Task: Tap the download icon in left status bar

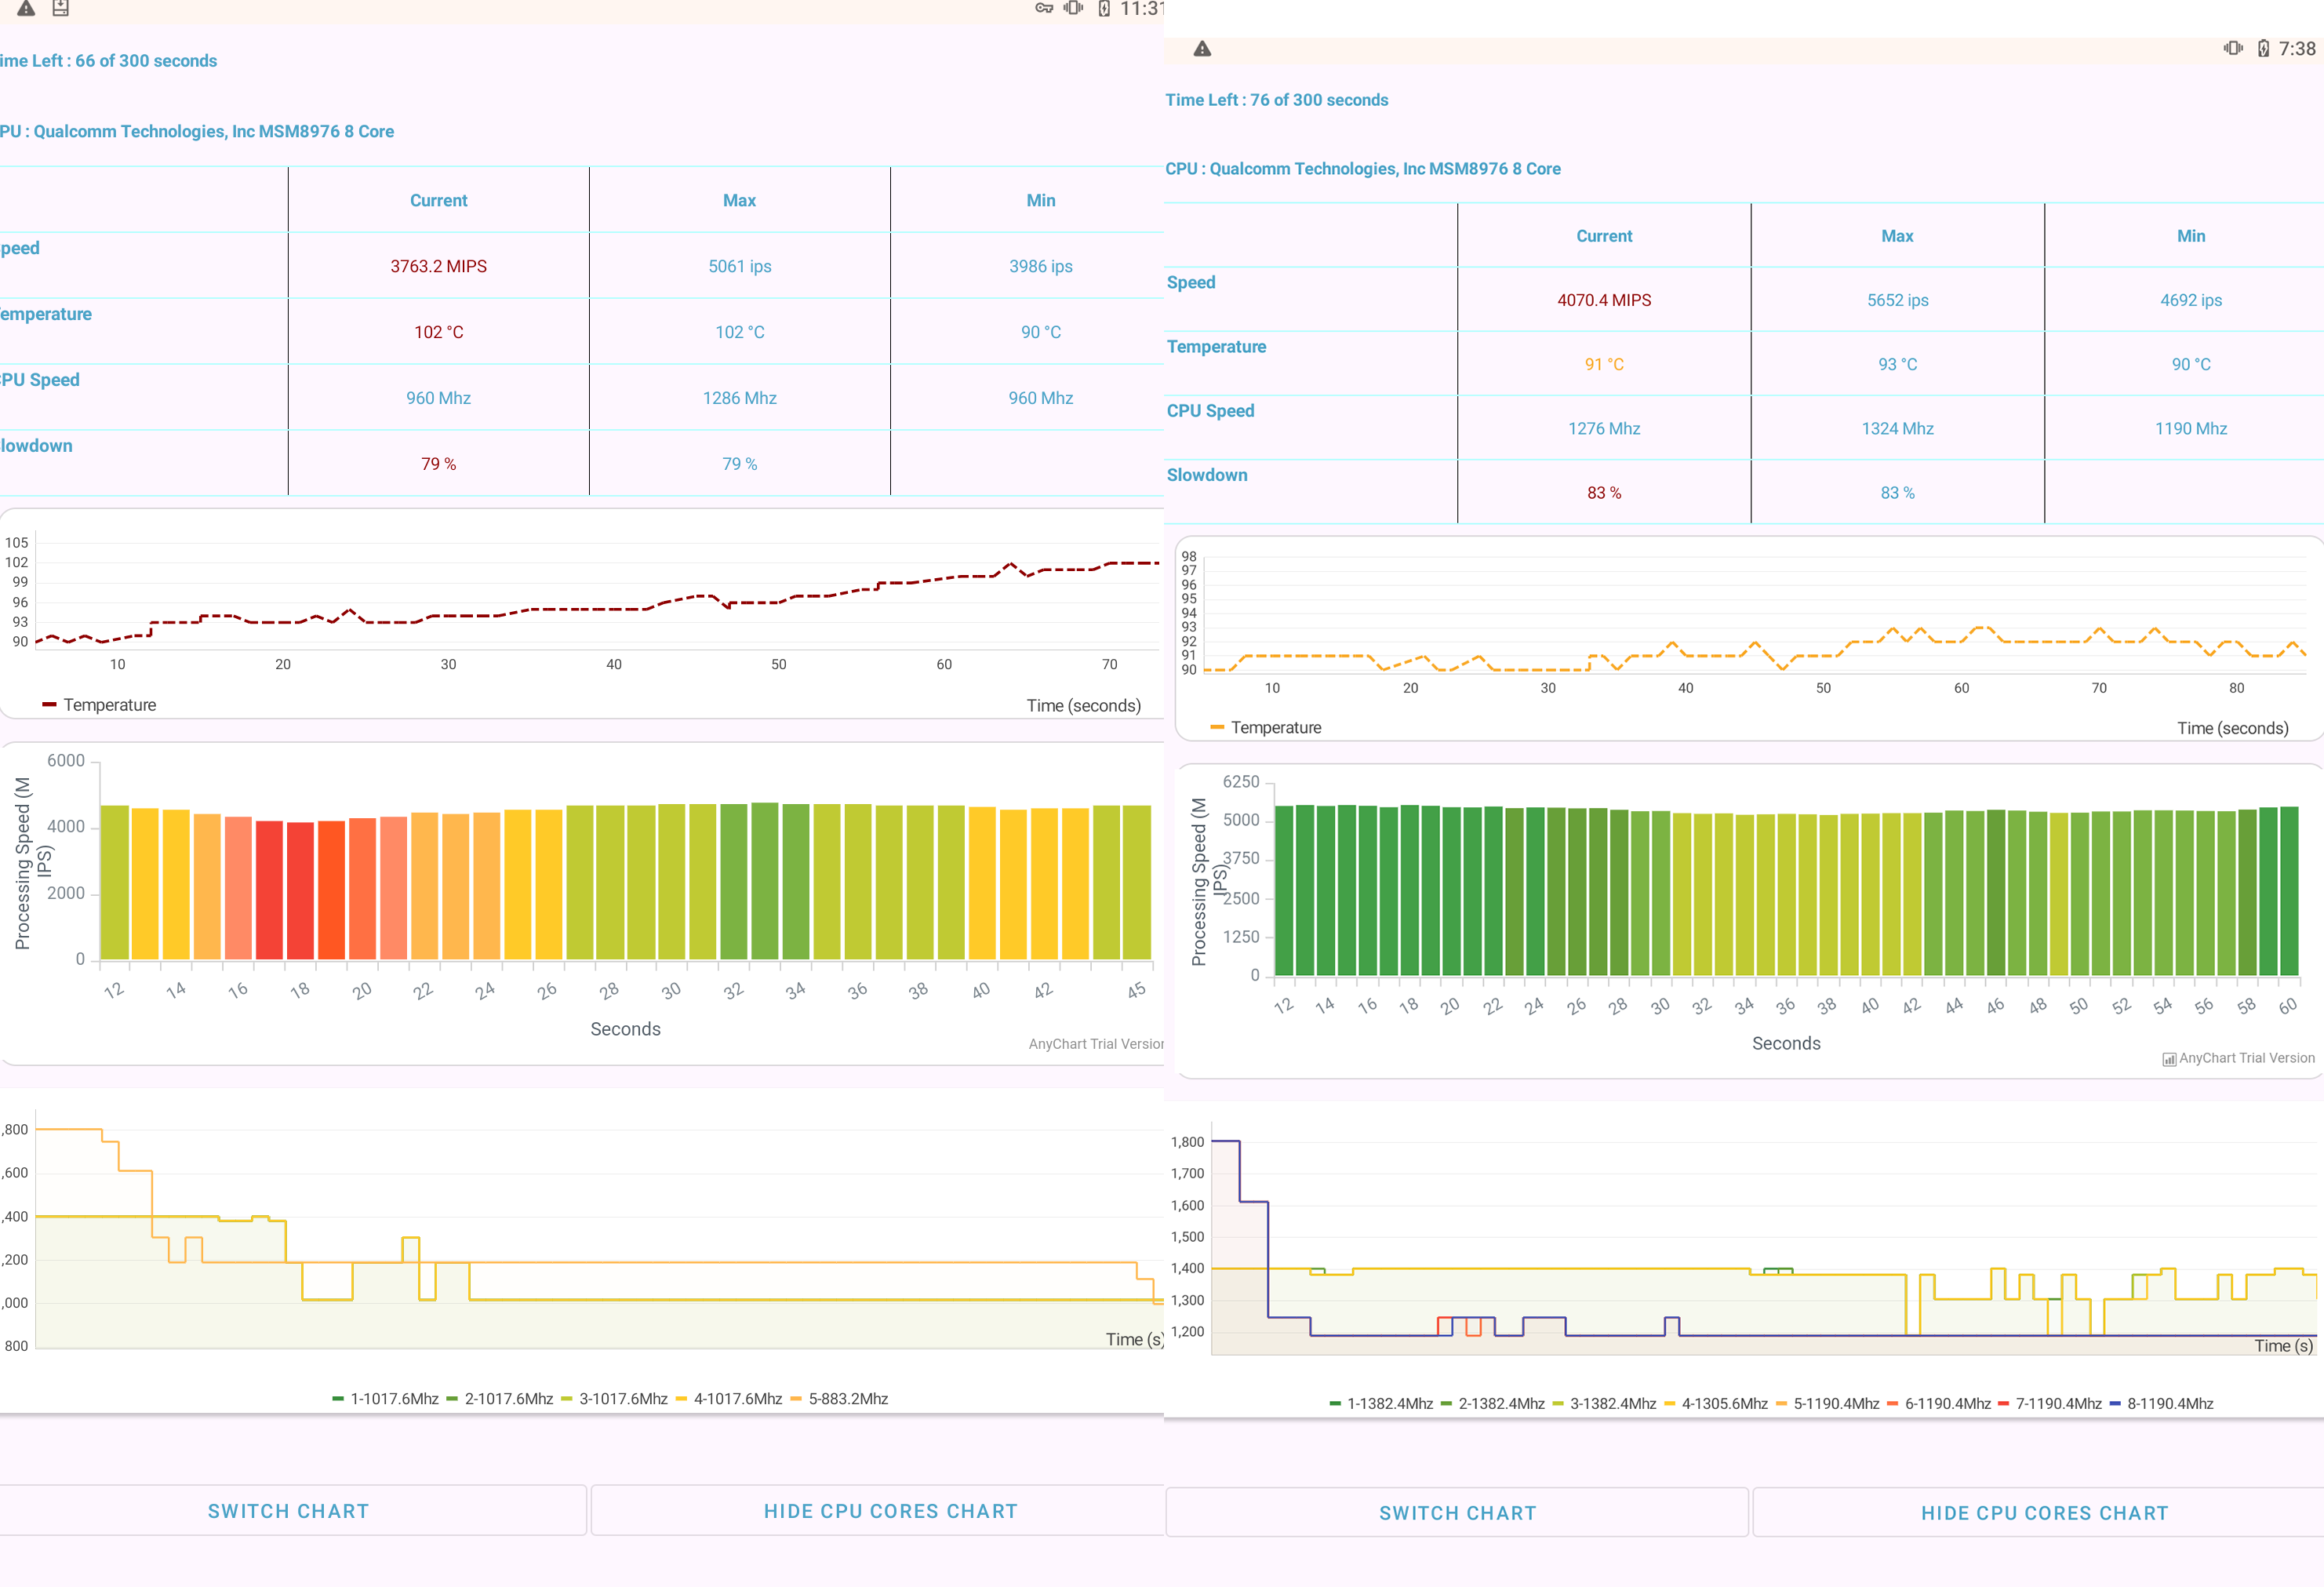Action: (60, 8)
